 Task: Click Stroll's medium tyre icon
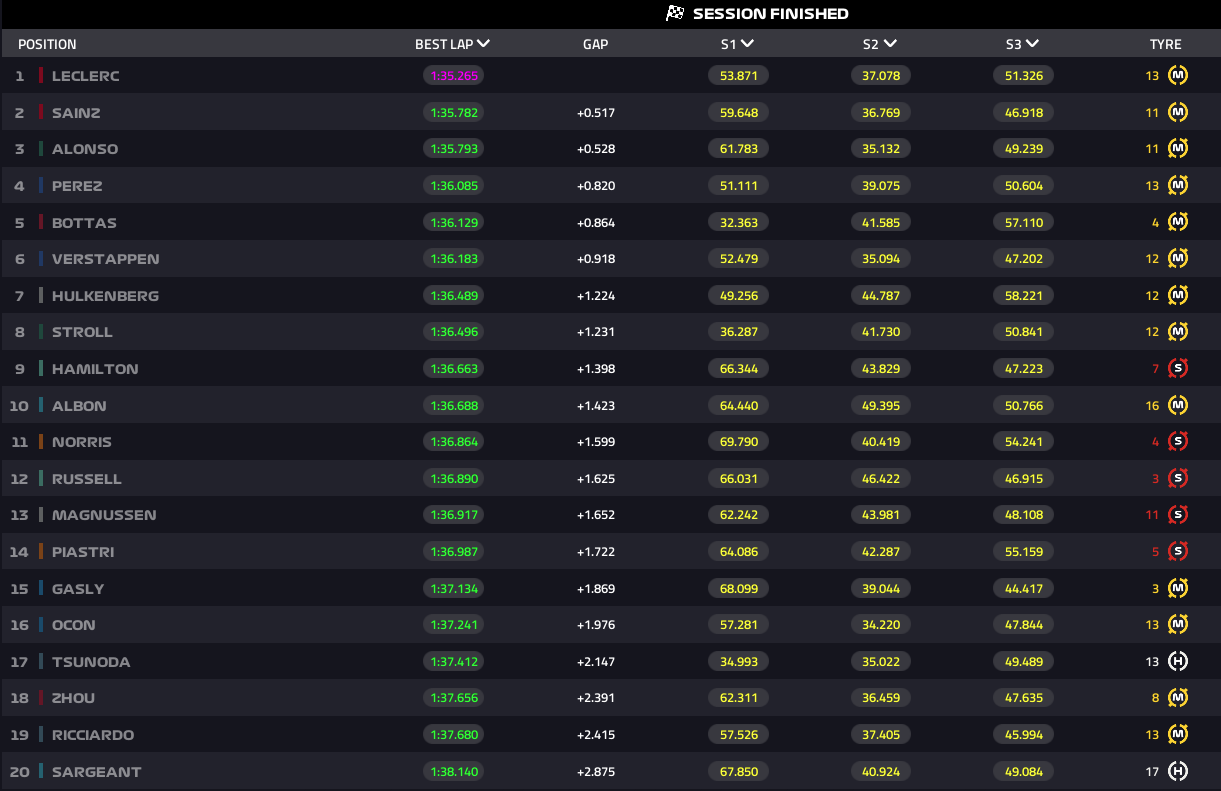coord(1178,332)
